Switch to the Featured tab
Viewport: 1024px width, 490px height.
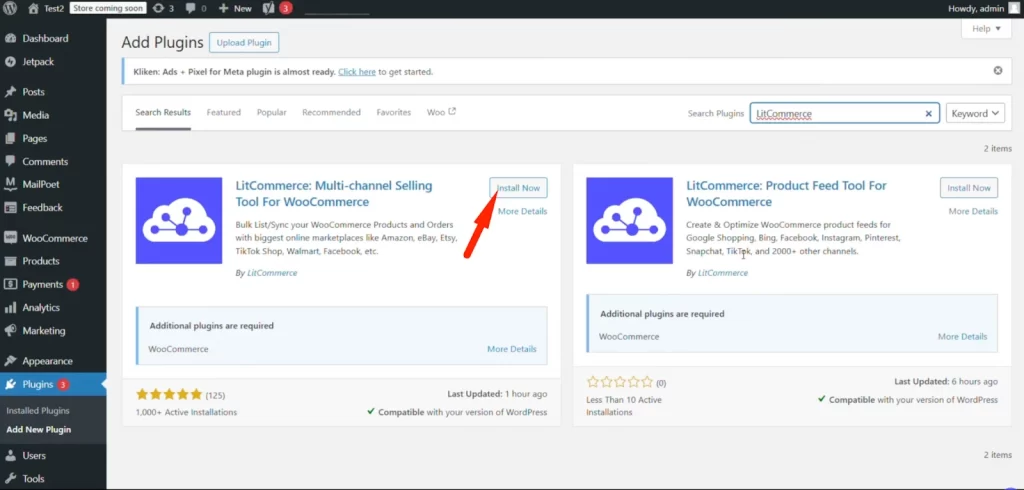tap(224, 112)
